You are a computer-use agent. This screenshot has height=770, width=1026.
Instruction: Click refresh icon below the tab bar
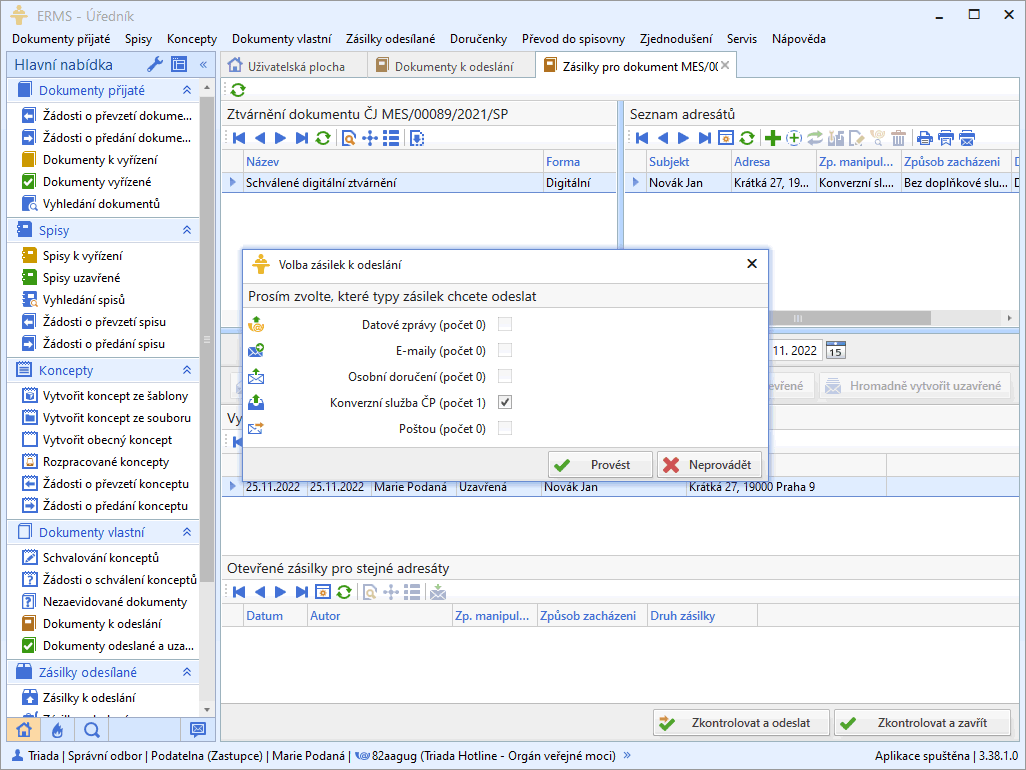point(238,90)
